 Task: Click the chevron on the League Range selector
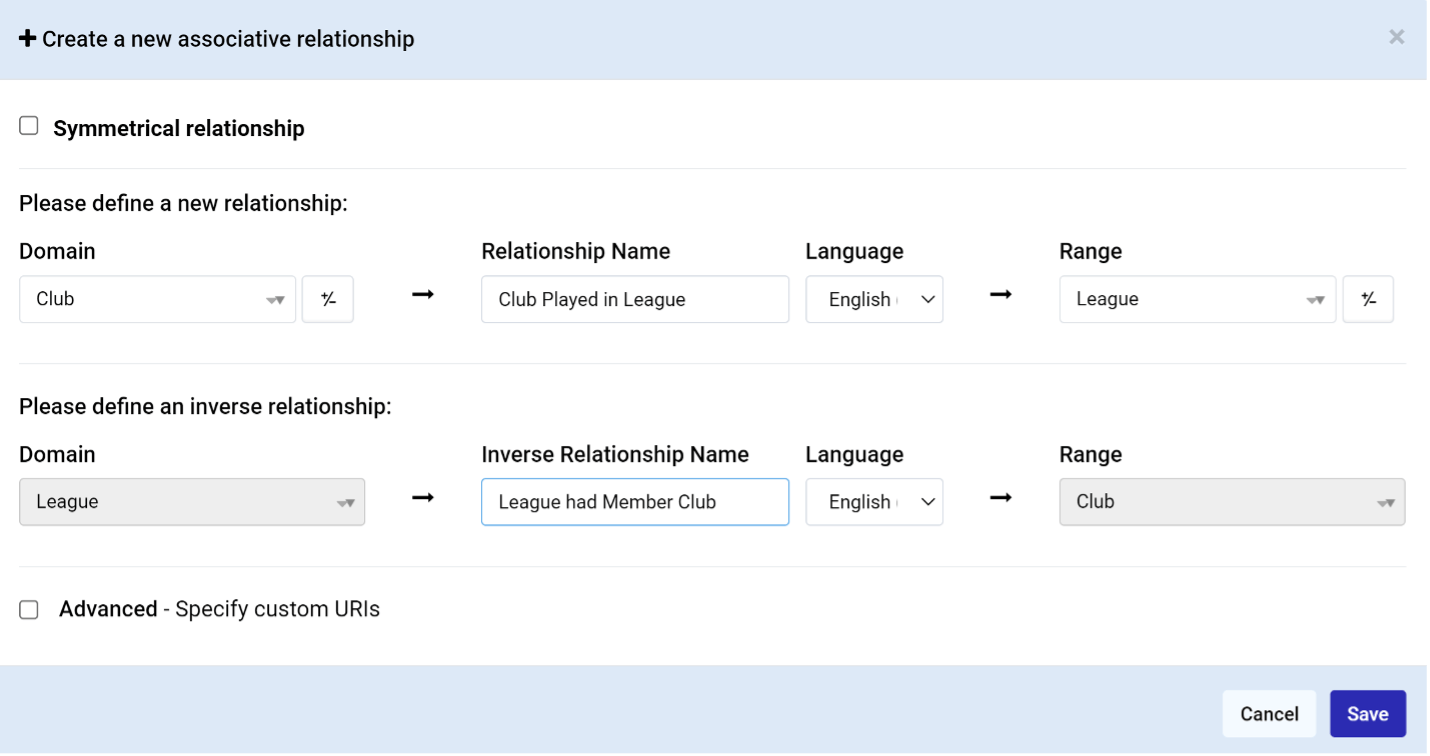click(x=1318, y=299)
